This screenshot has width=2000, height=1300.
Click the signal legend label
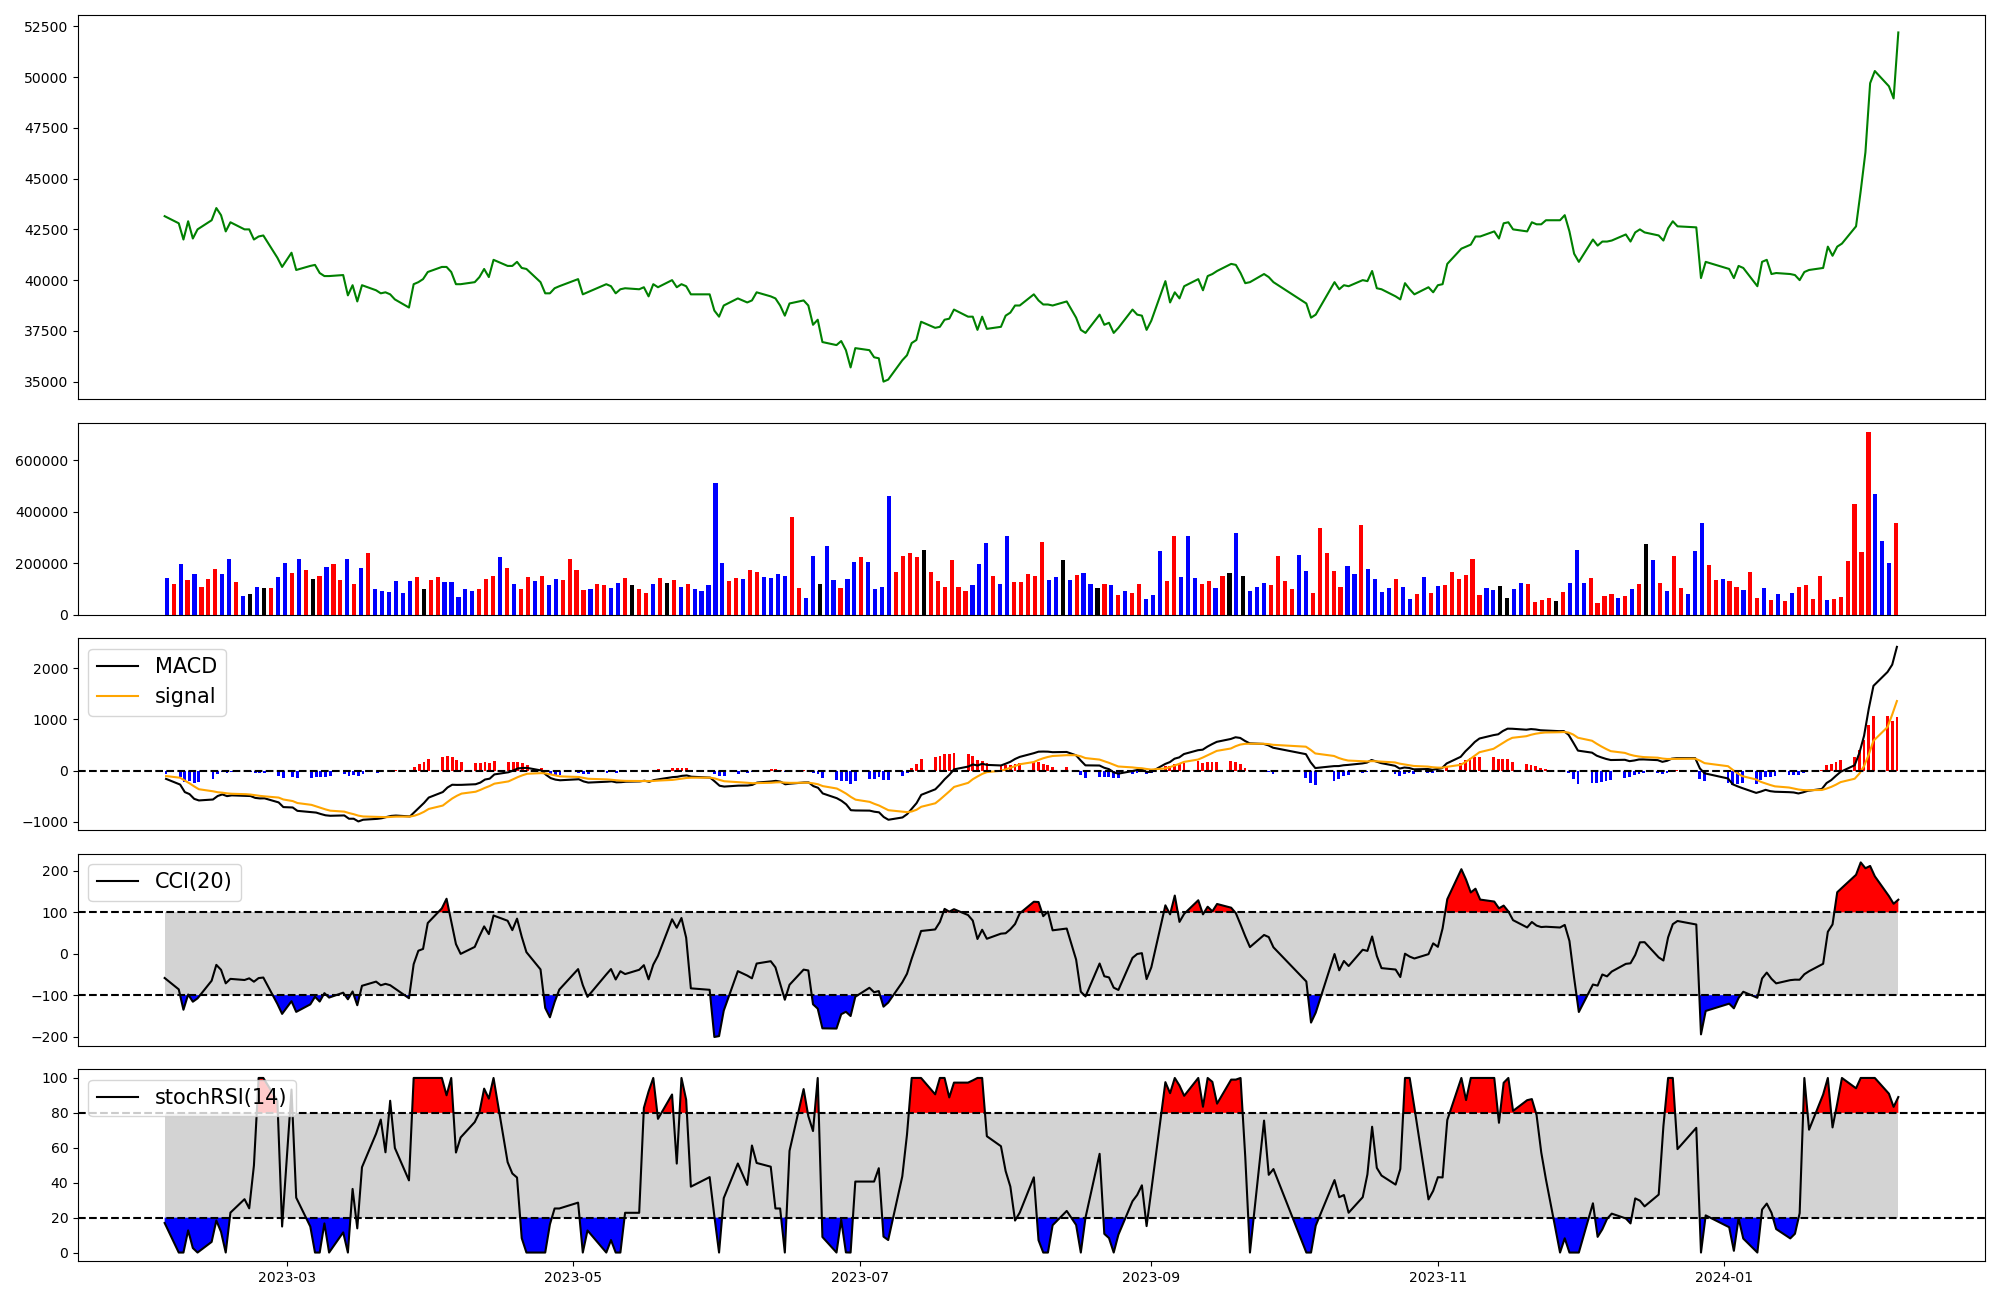pos(185,696)
